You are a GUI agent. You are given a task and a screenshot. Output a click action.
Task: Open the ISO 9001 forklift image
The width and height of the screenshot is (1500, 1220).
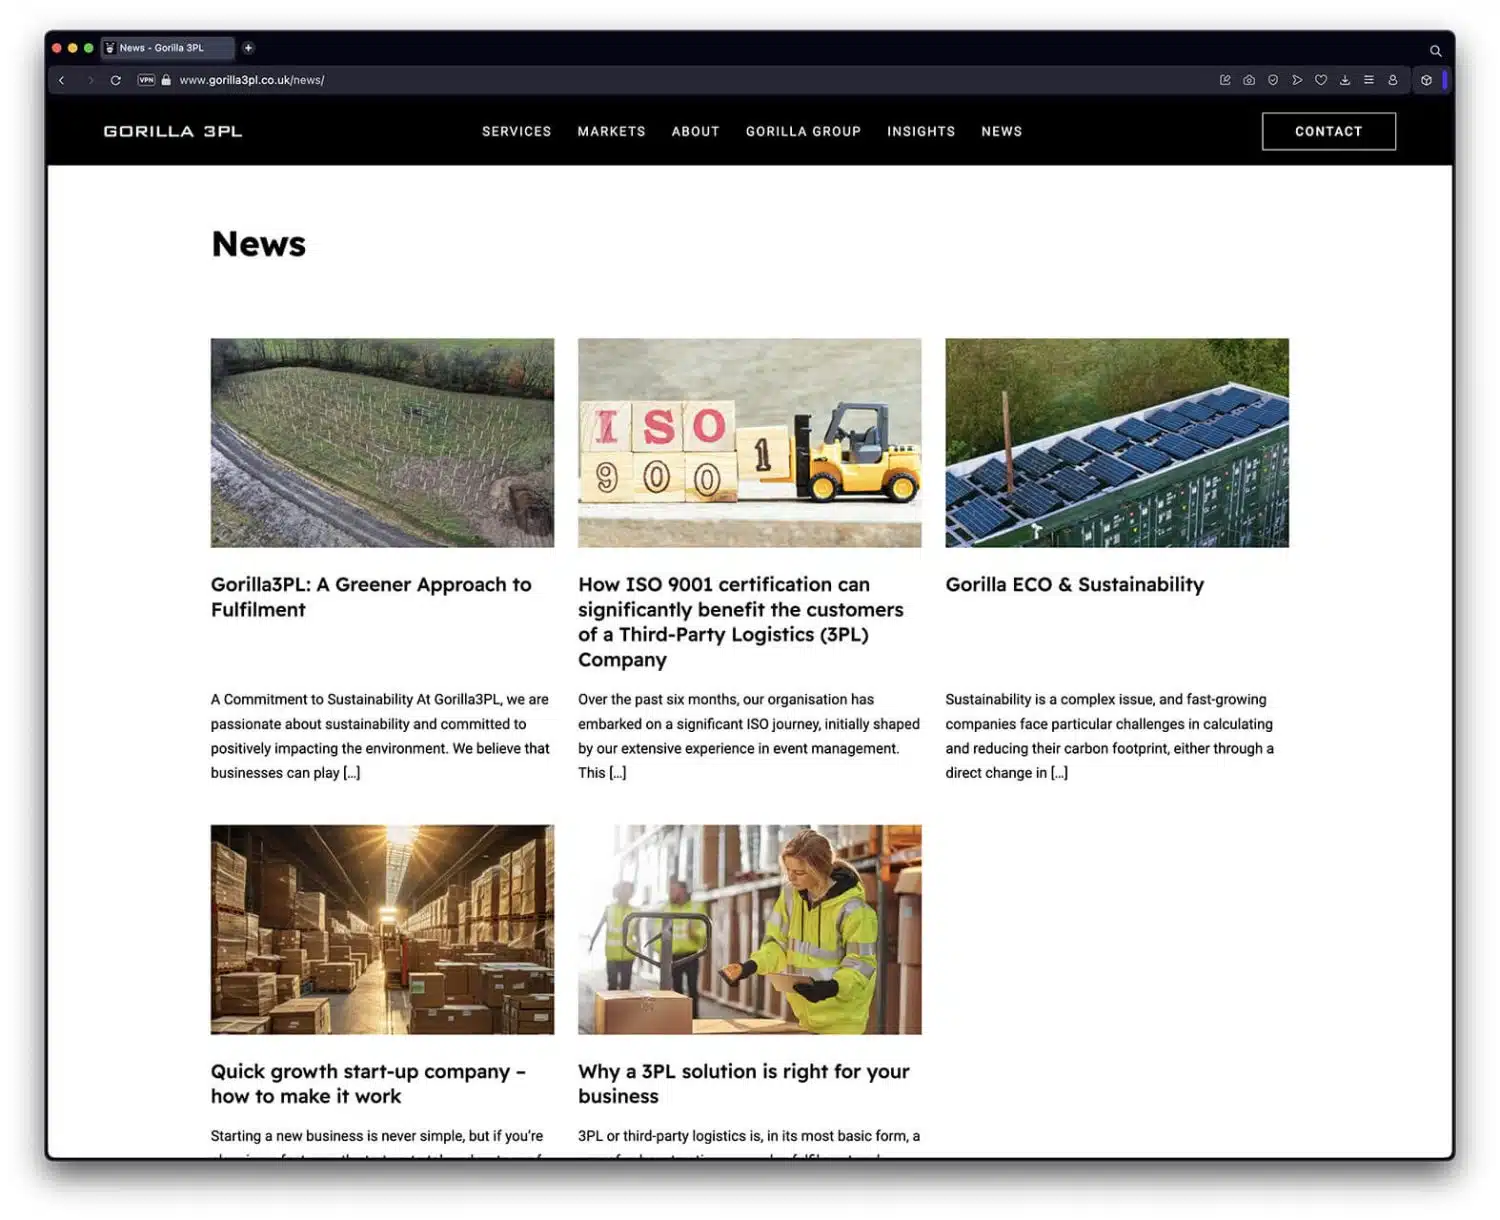pos(749,442)
